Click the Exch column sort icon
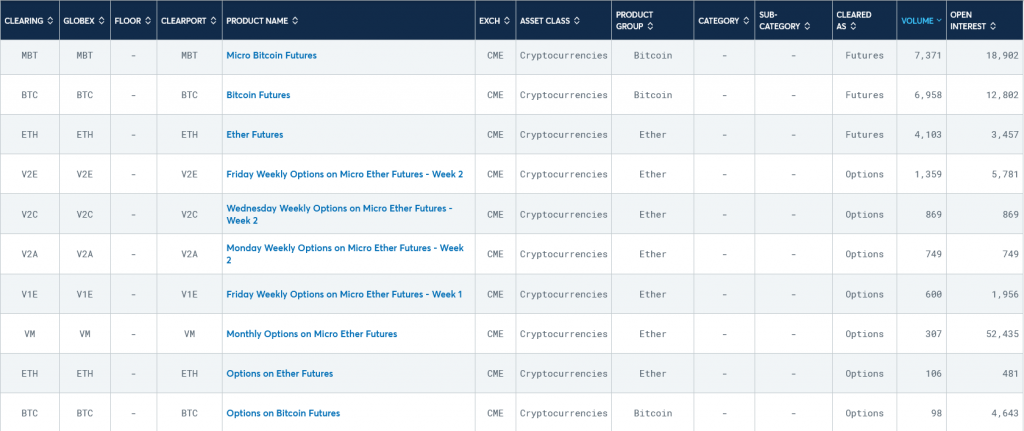This screenshot has height=431, width=1024. tap(505, 21)
